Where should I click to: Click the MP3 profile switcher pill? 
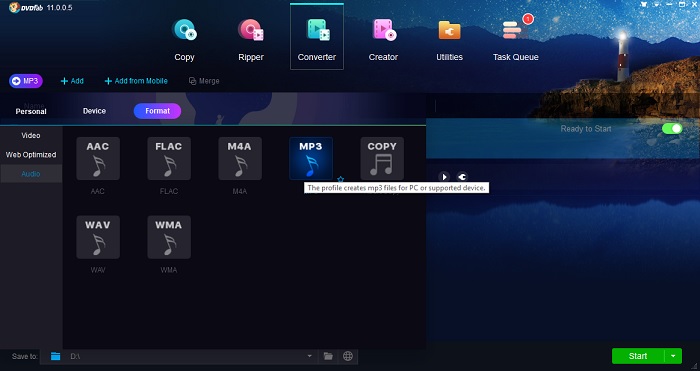coord(26,81)
